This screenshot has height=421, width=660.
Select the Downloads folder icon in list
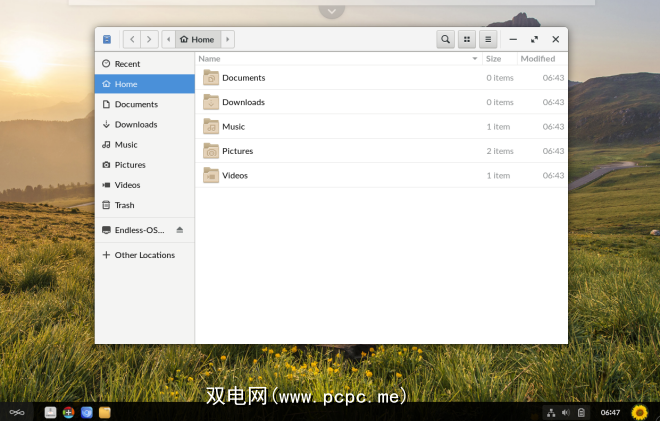pyautogui.click(x=211, y=102)
